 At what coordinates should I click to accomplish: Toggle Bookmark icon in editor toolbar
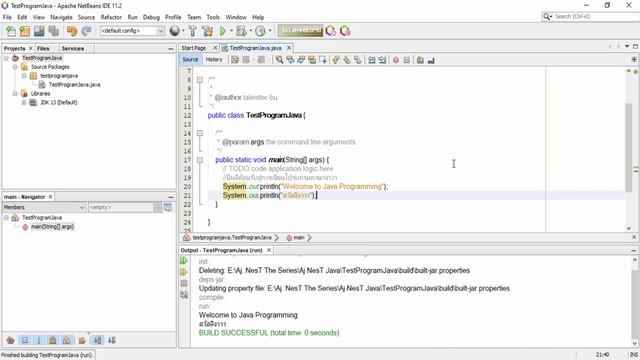(x=358, y=60)
